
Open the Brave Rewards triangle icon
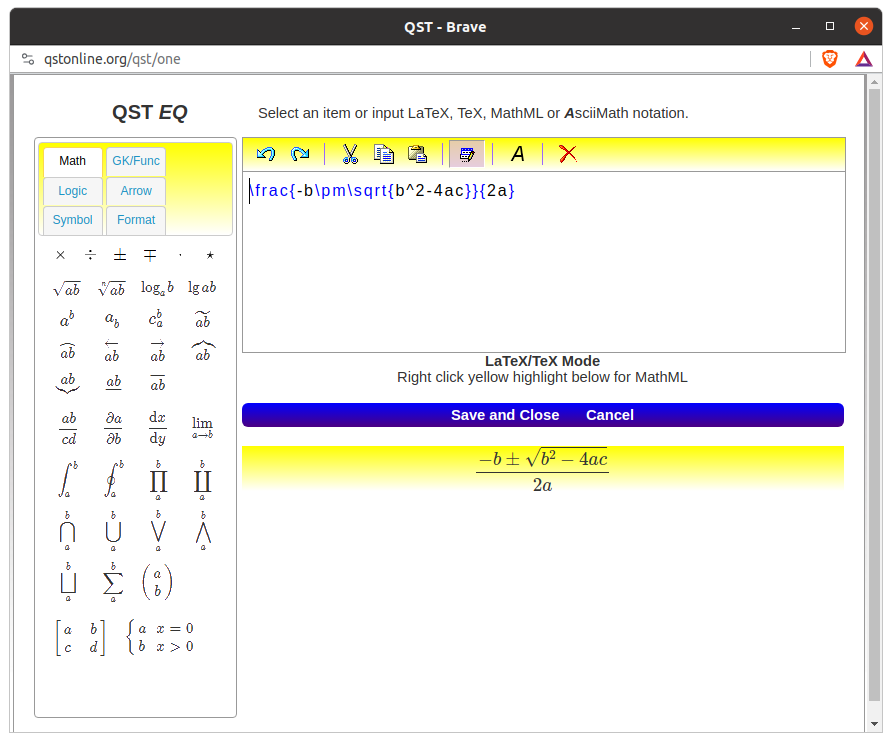click(864, 59)
